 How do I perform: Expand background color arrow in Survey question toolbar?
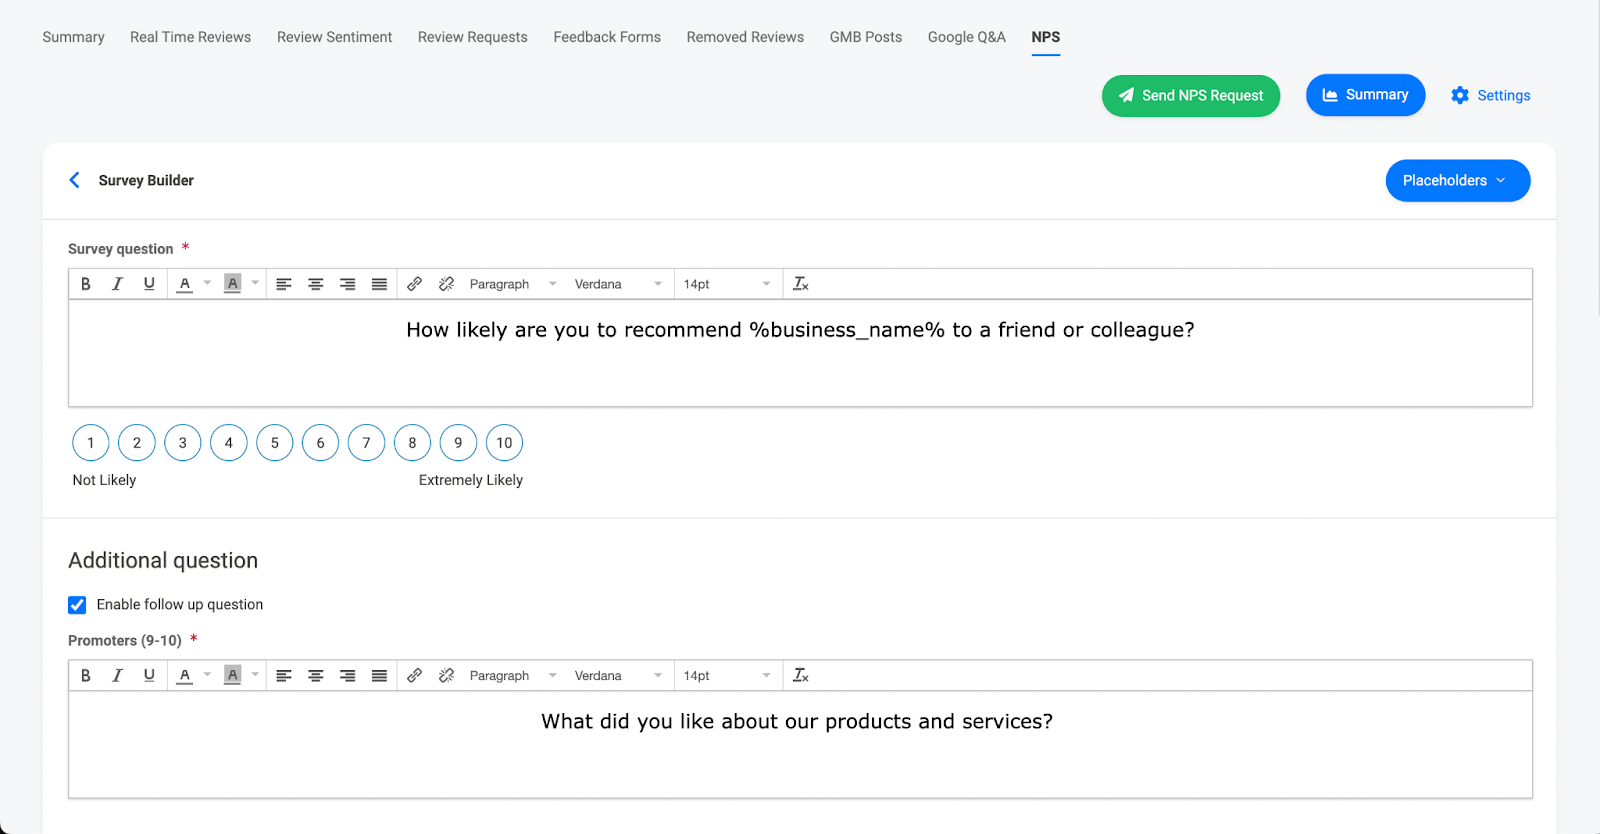pyautogui.click(x=255, y=284)
